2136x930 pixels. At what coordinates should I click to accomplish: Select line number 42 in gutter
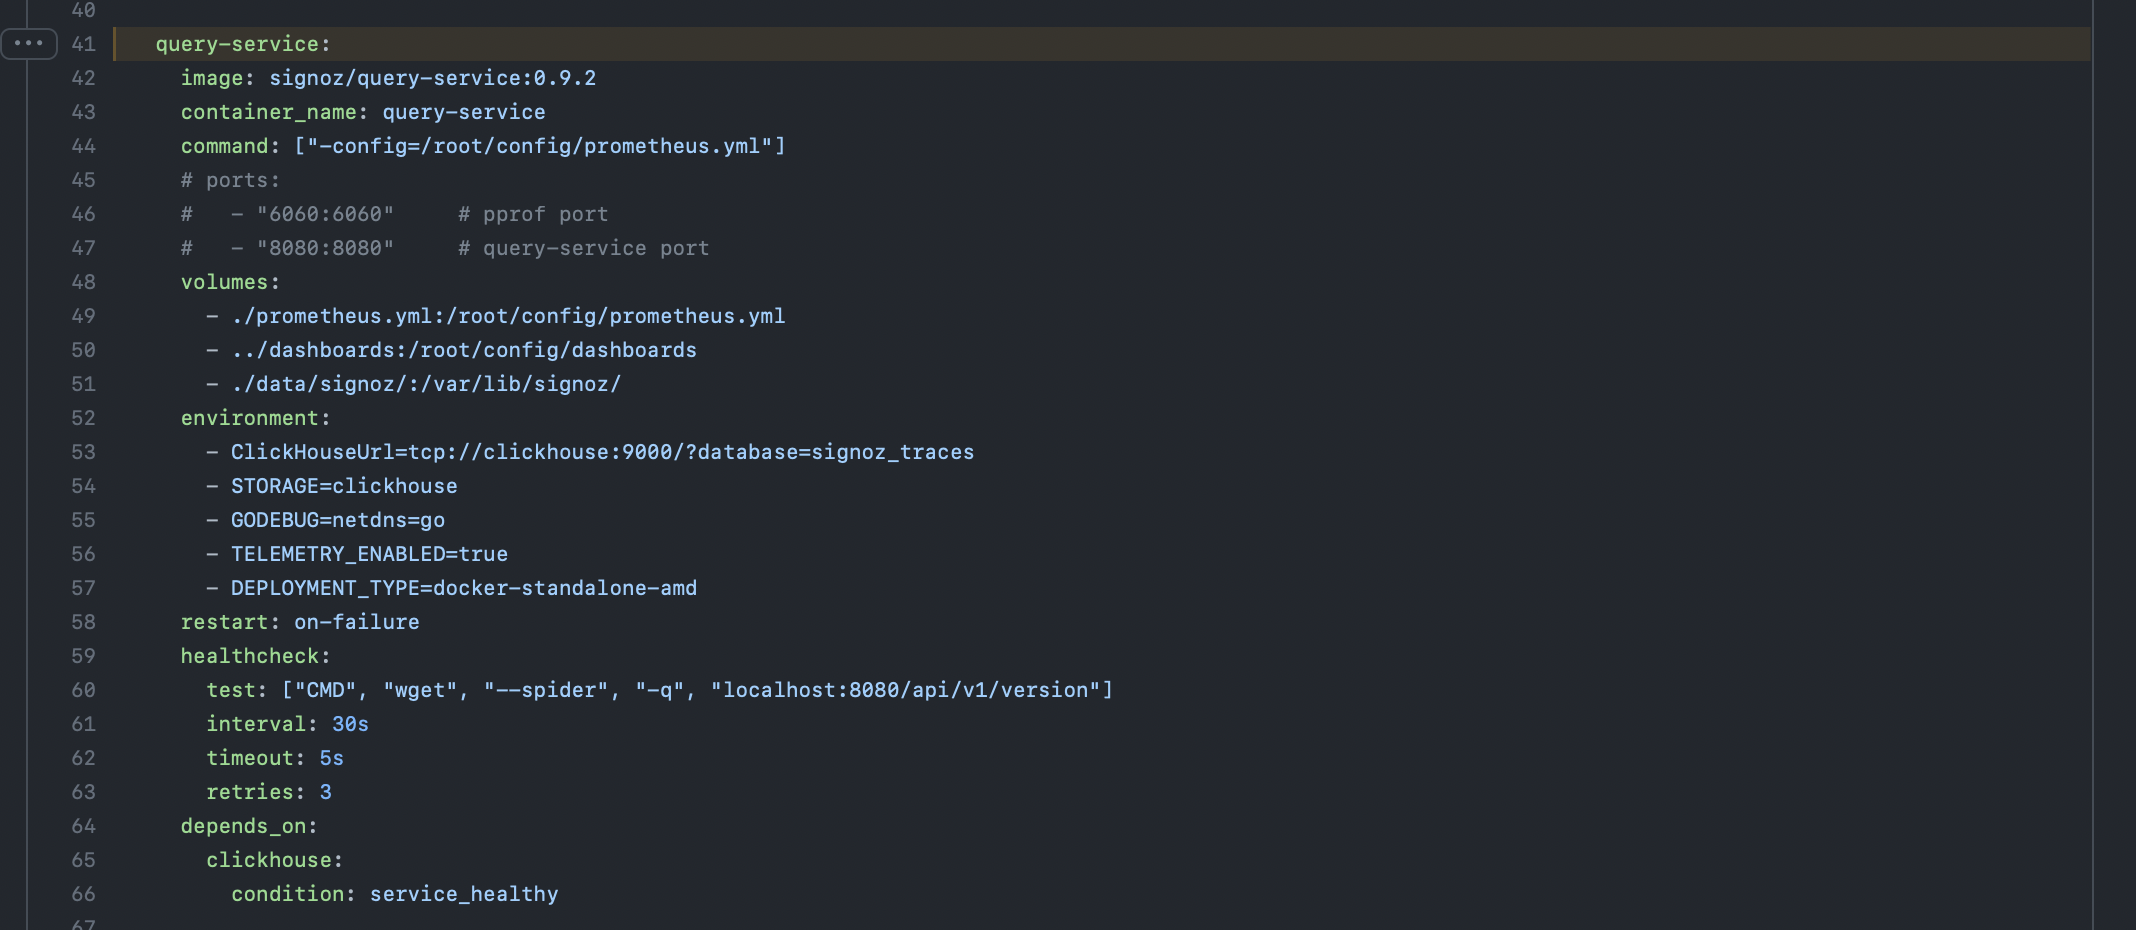[84, 78]
